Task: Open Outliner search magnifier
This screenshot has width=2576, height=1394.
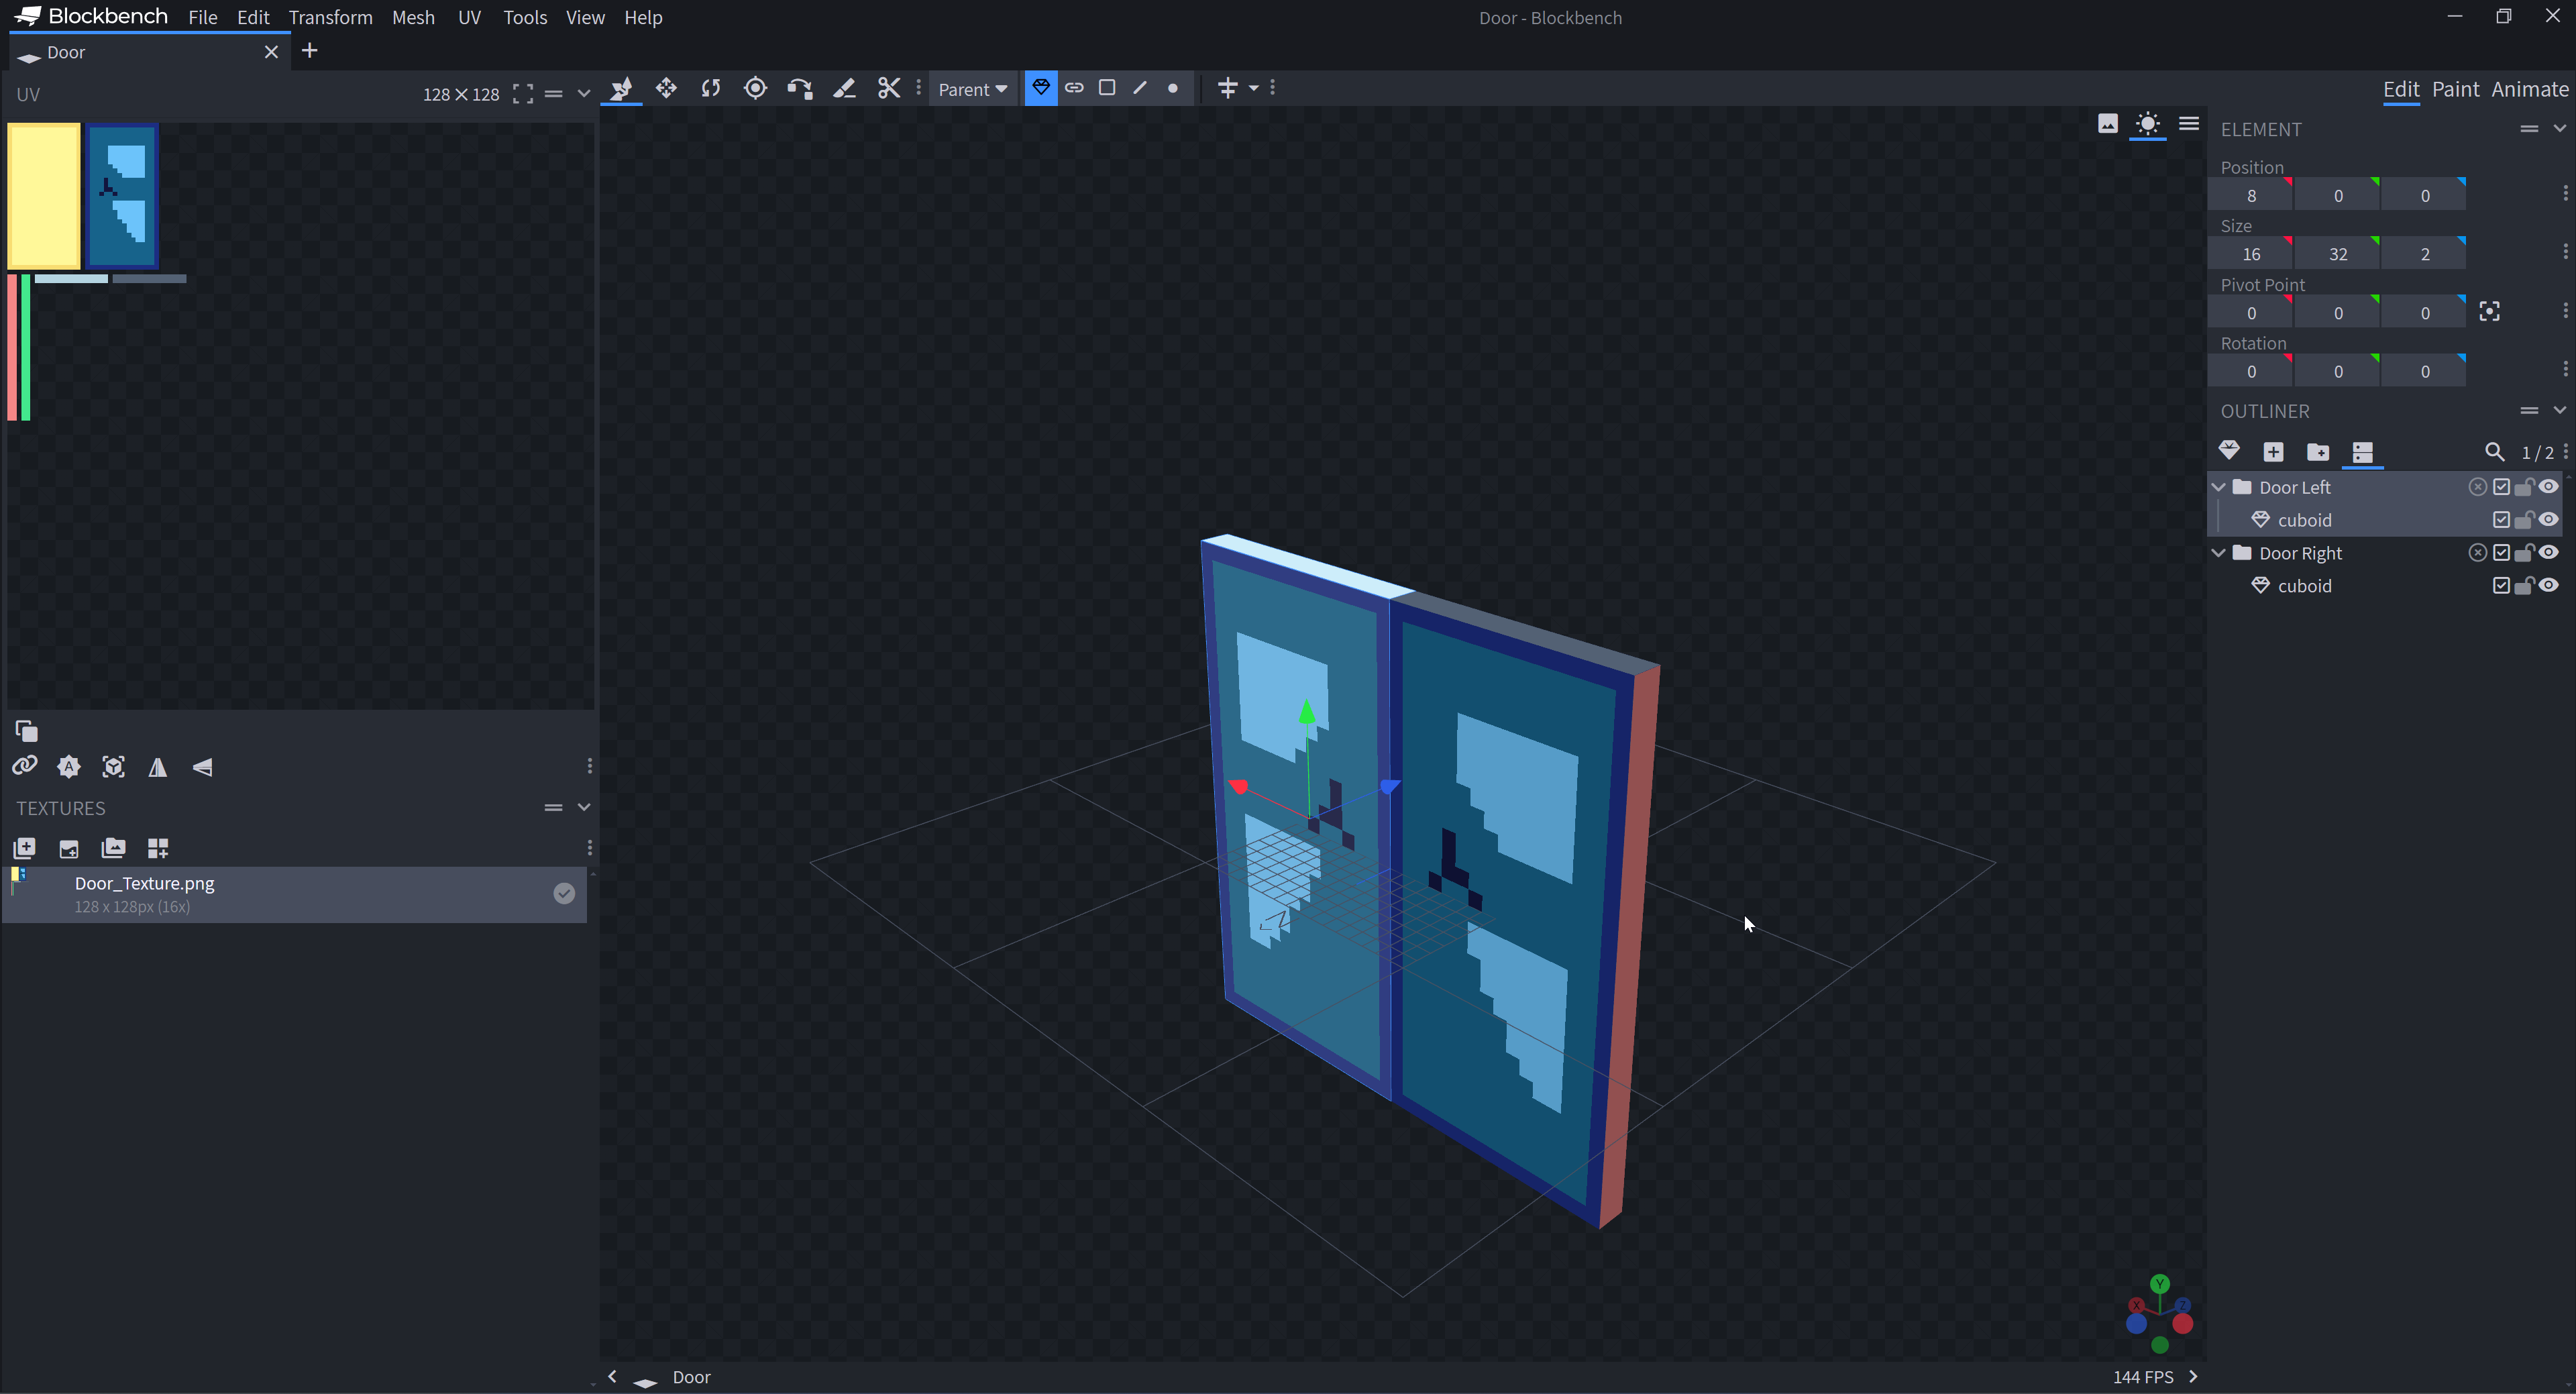Action: tap(2495, 452)
